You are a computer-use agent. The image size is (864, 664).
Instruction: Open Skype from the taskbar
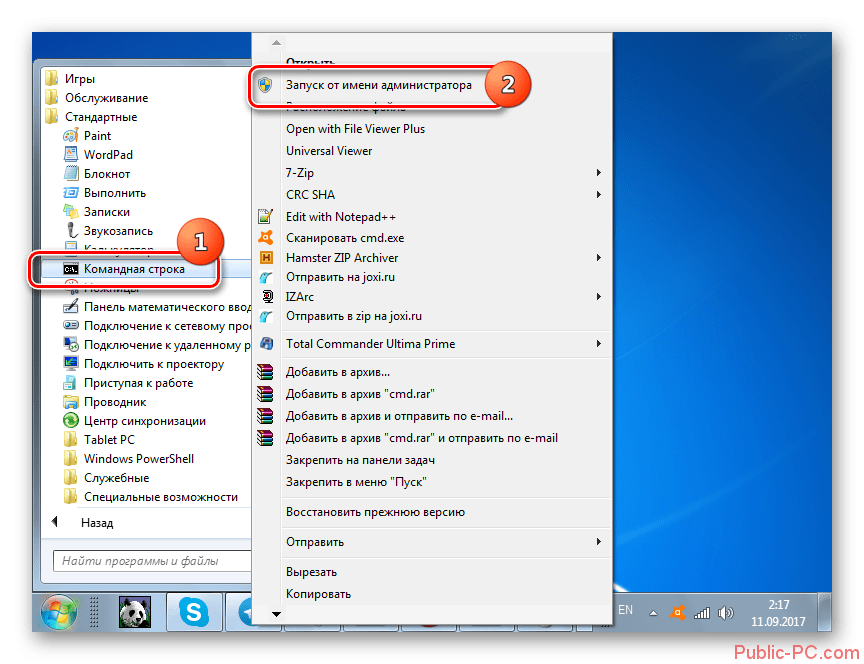[x=194, y=612]
